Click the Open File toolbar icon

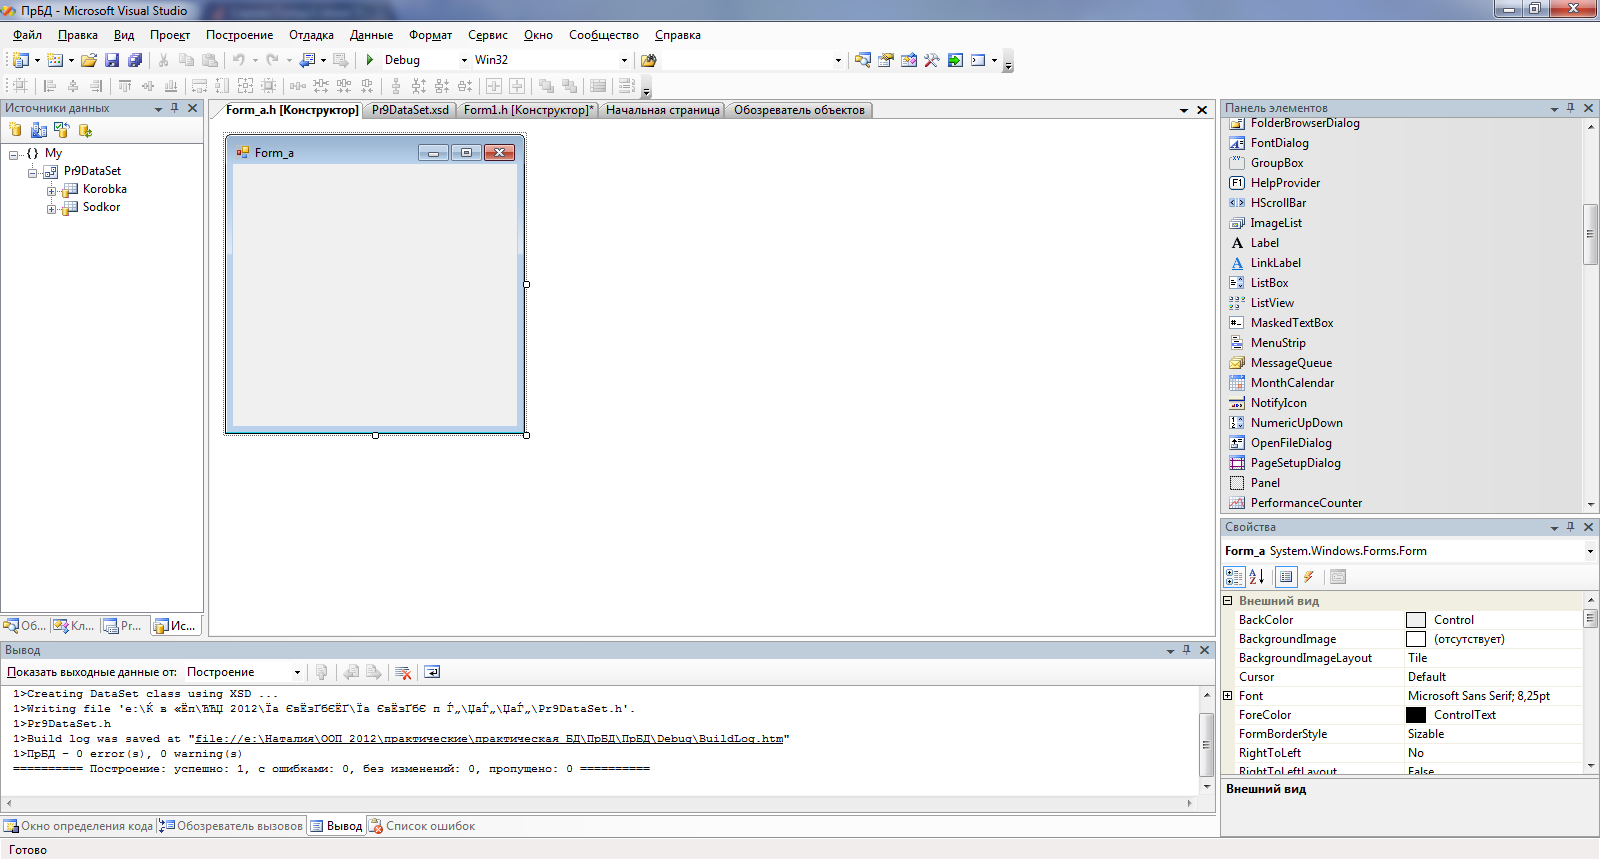(x=89, y=60)
